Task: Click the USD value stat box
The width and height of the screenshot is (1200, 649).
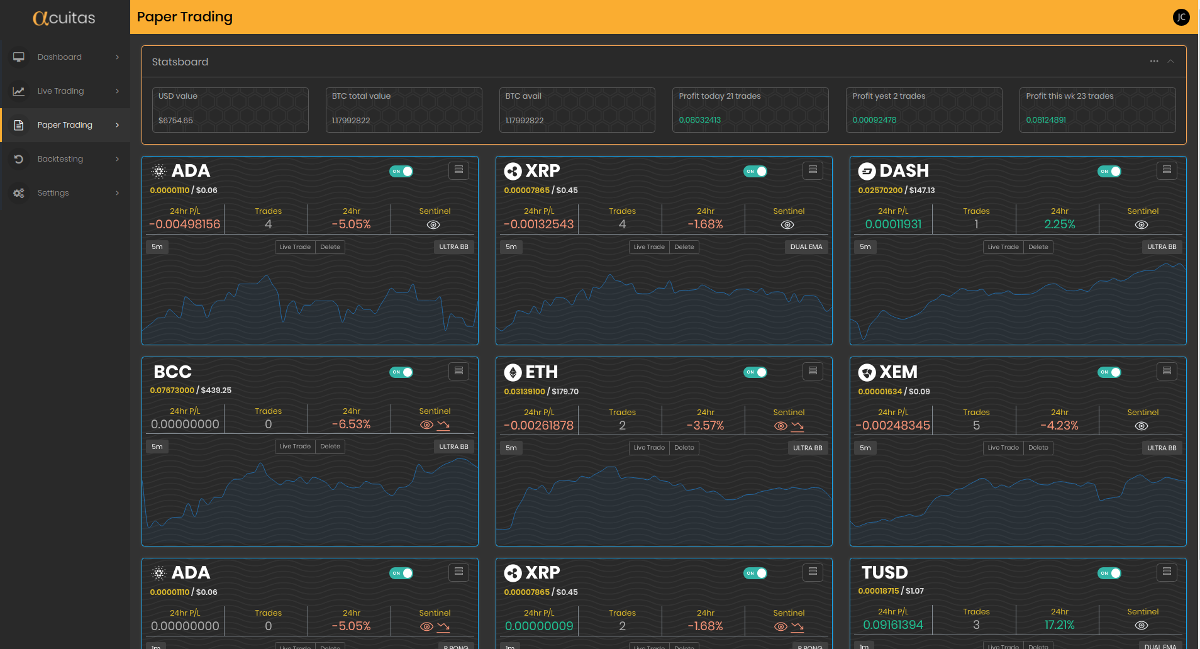Action: pyautogui.click(x=232, y=110)
